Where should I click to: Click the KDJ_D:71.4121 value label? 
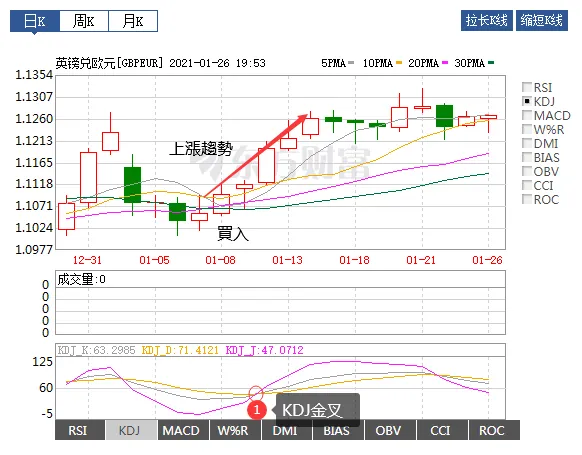(180, 350)
